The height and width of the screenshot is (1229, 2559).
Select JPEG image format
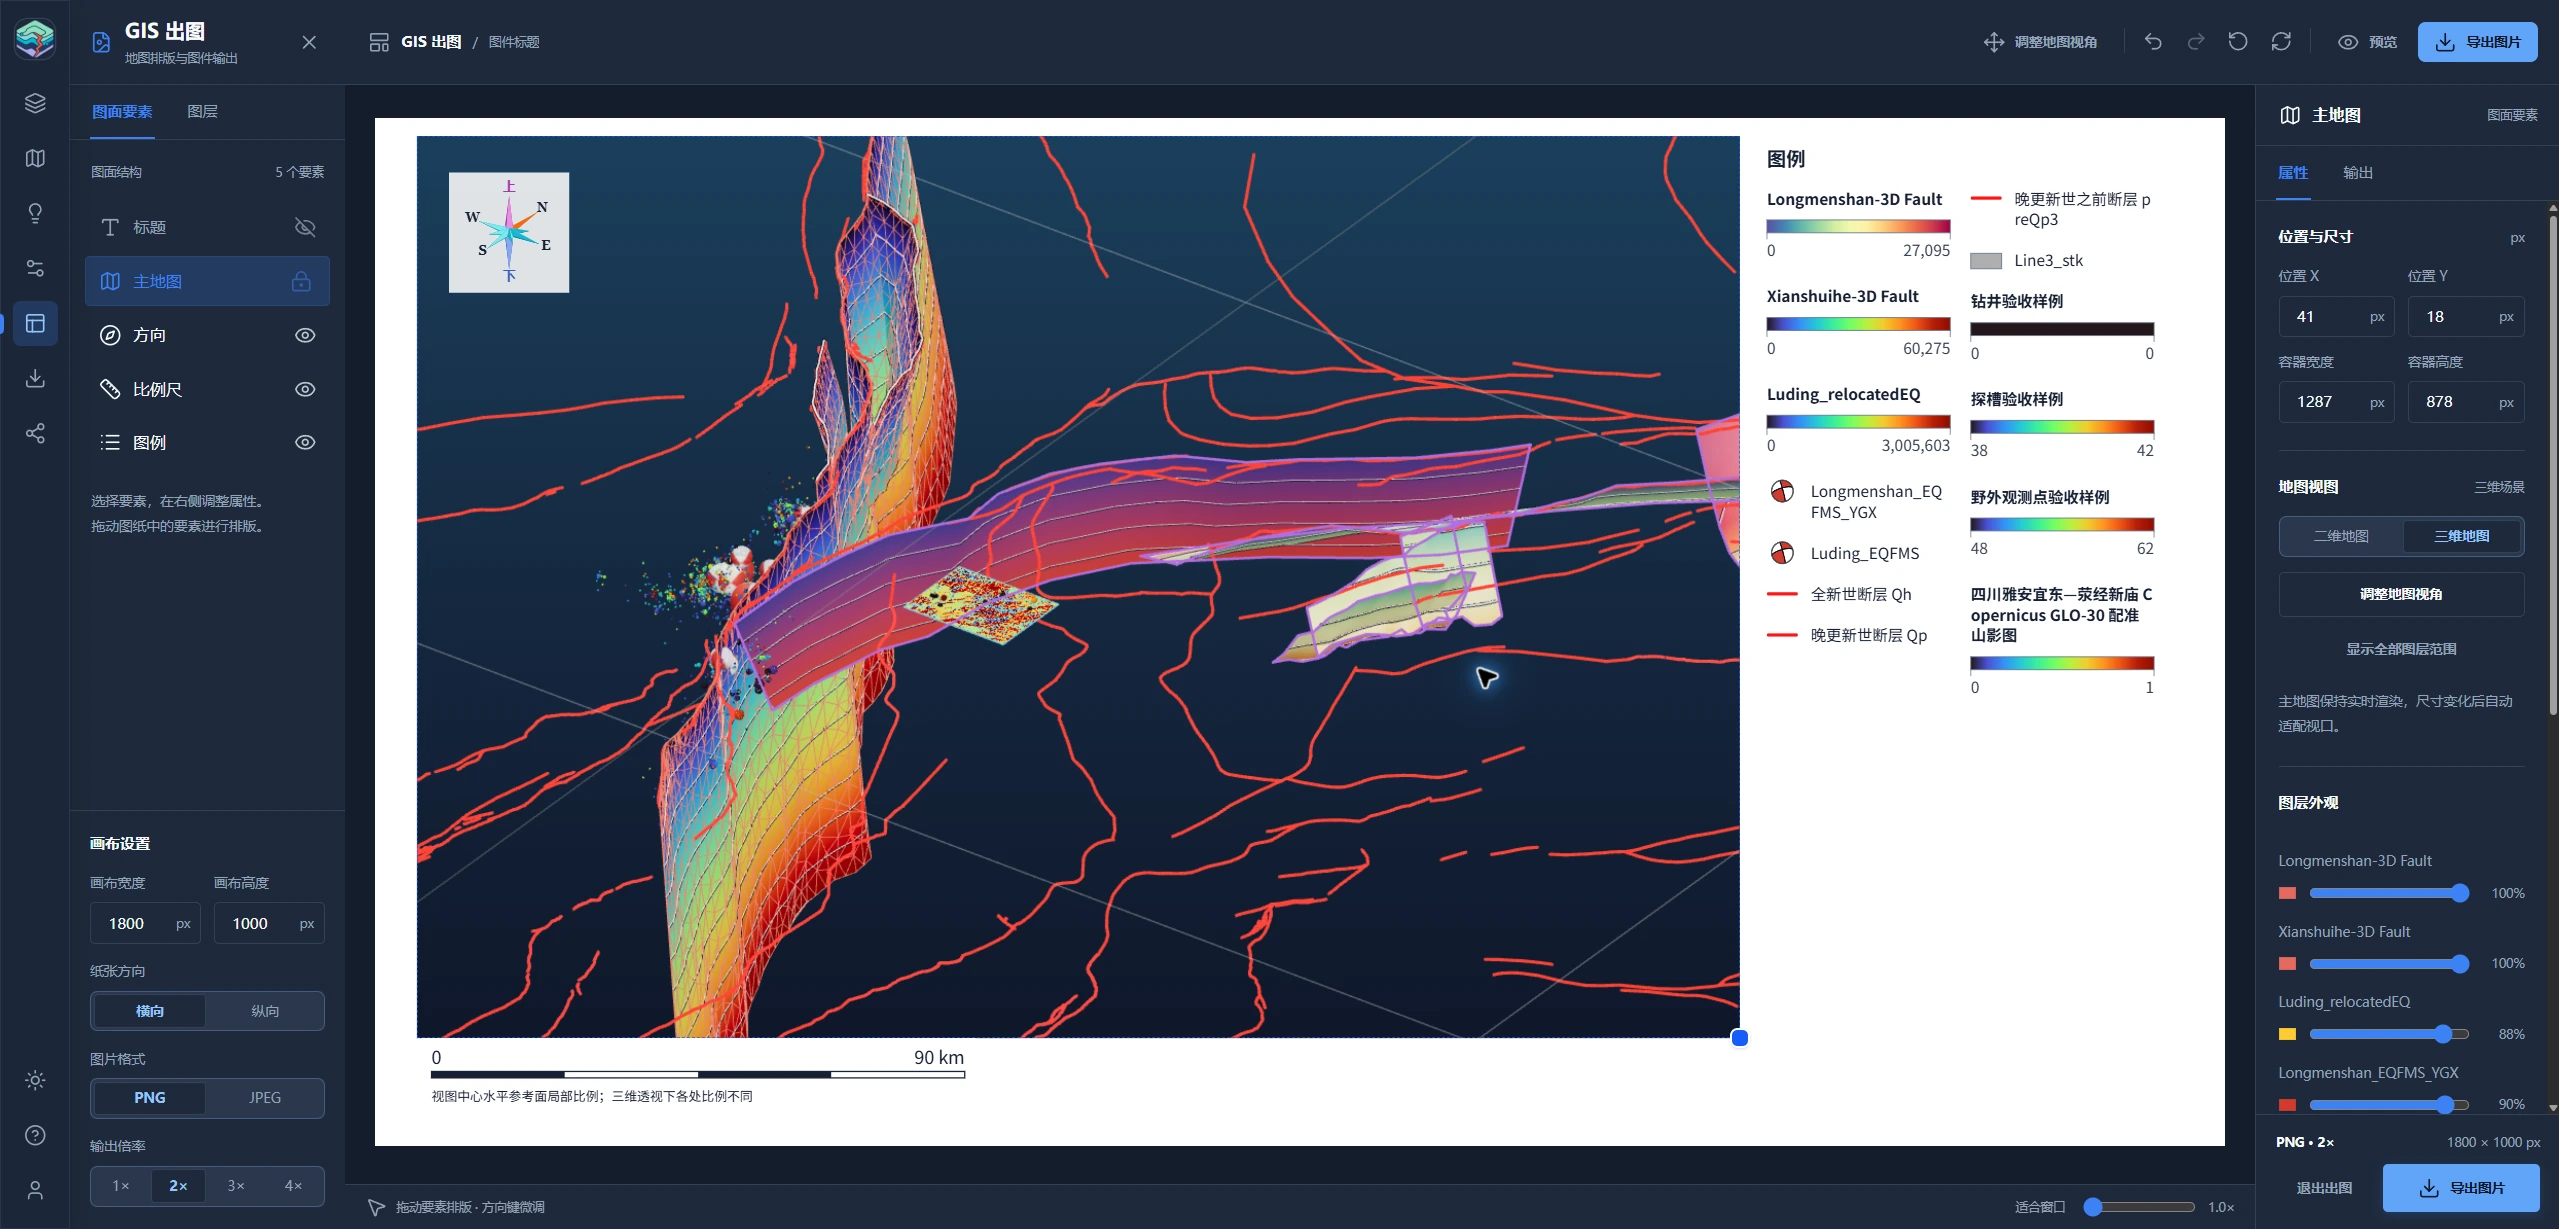point(265,1097)
